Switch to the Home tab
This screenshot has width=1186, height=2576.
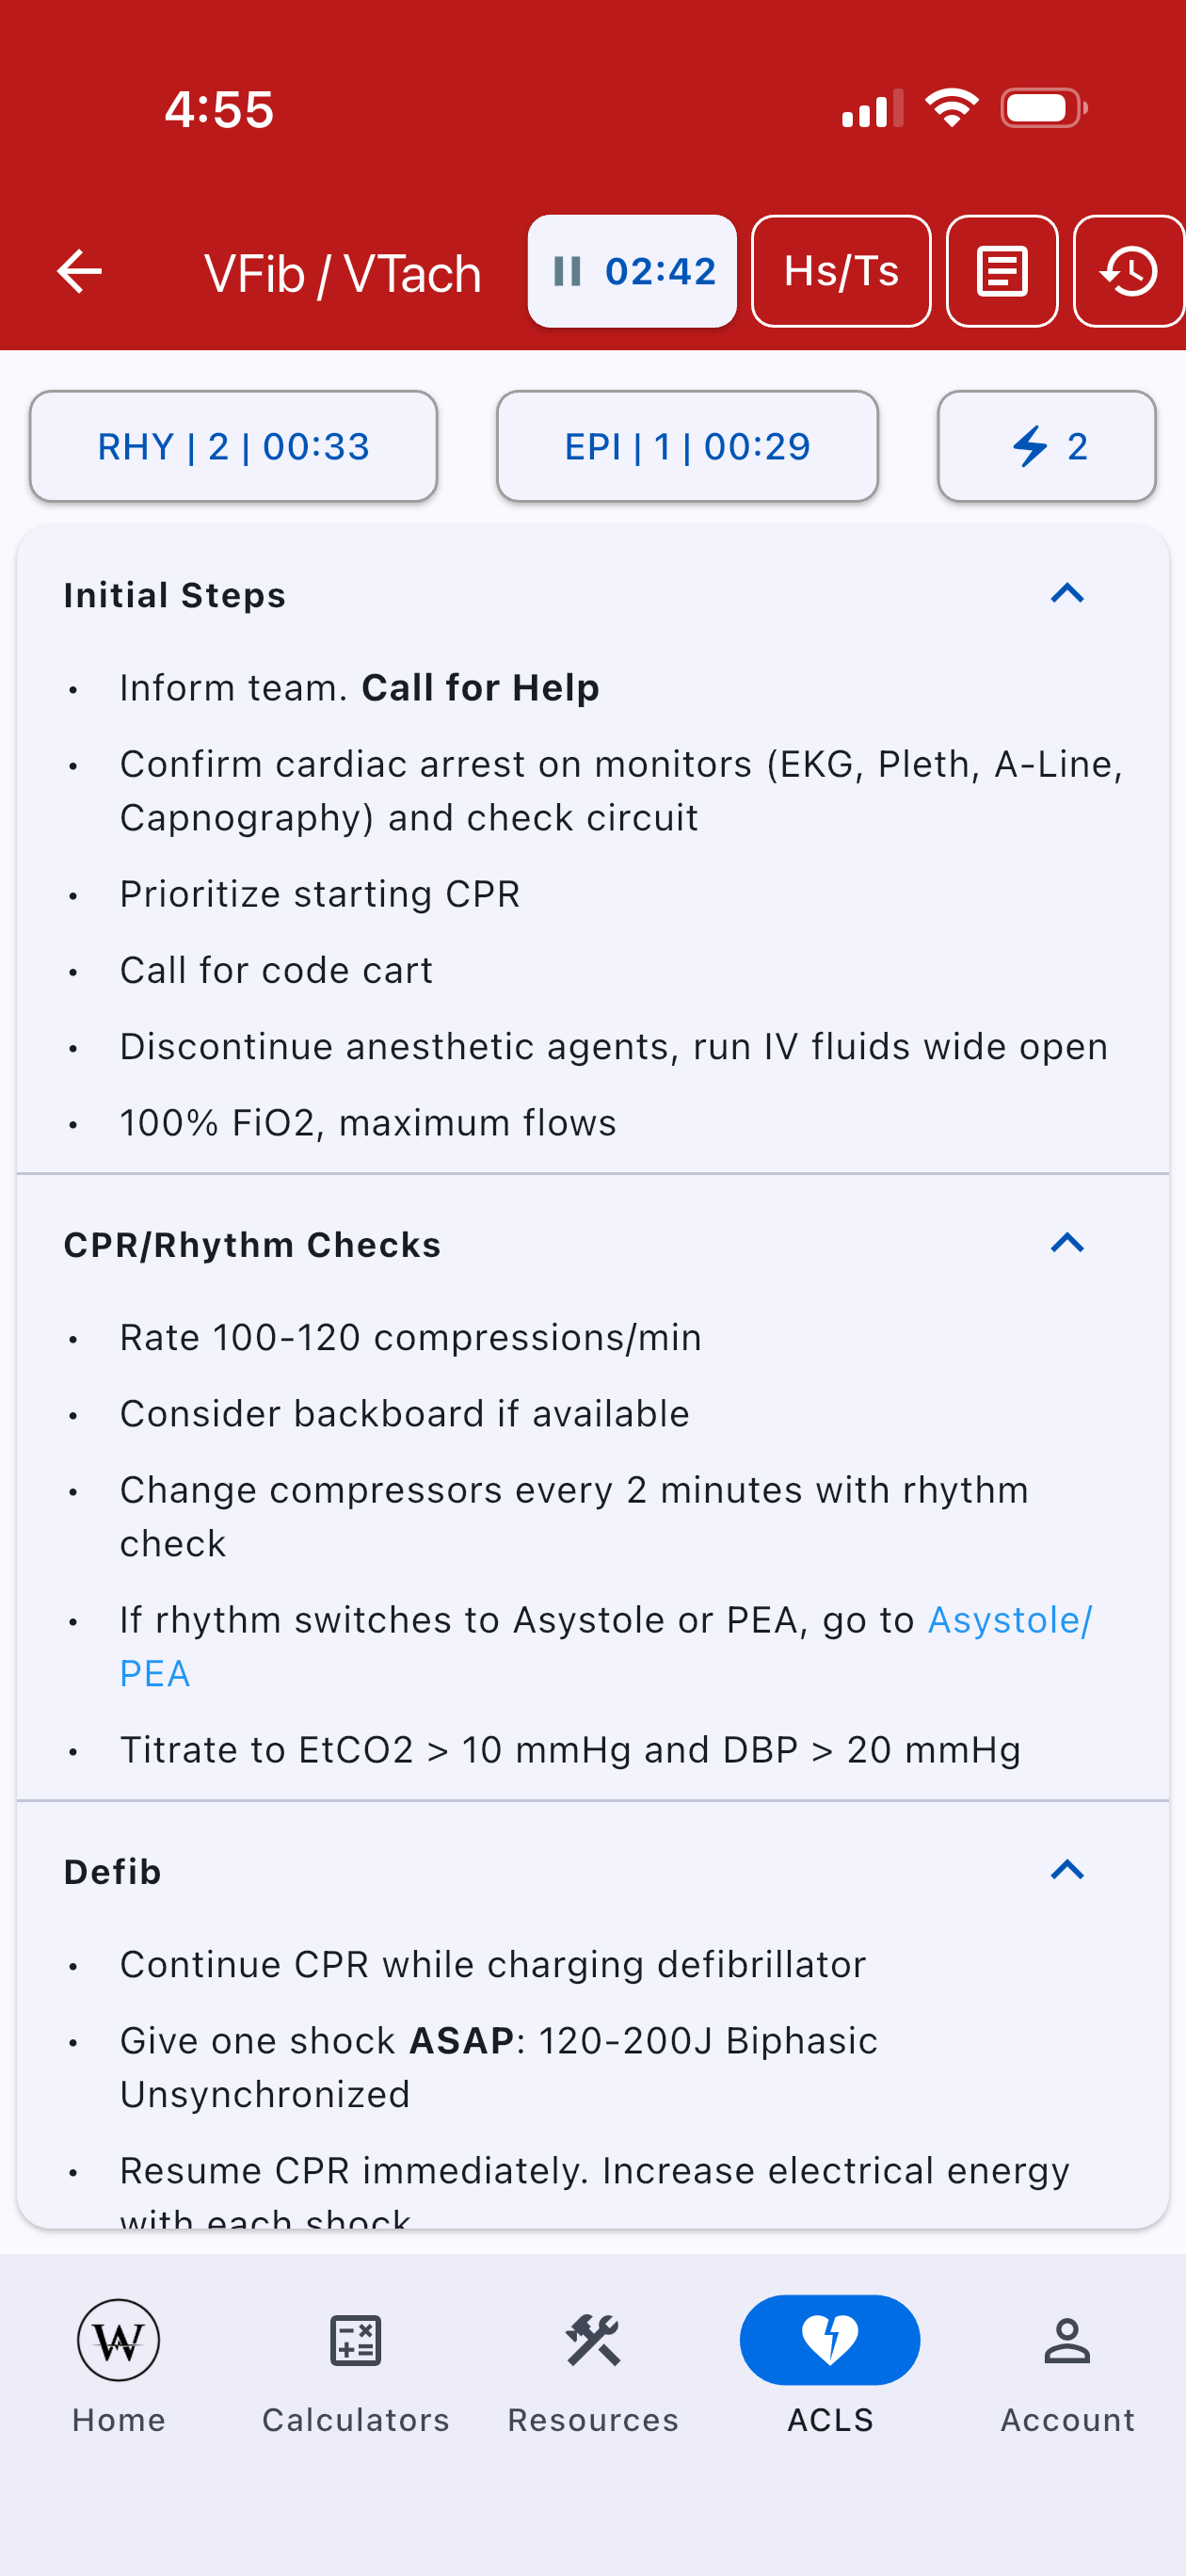point(118,2366)
